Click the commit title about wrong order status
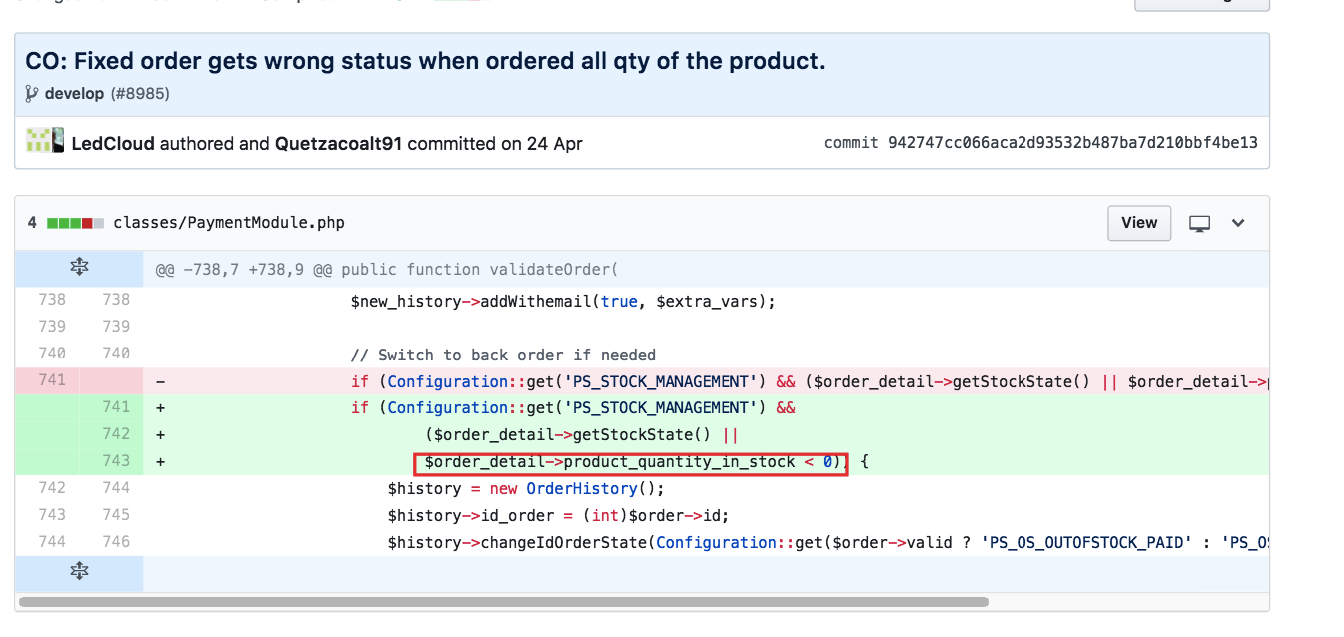 [x=425, y=61]
